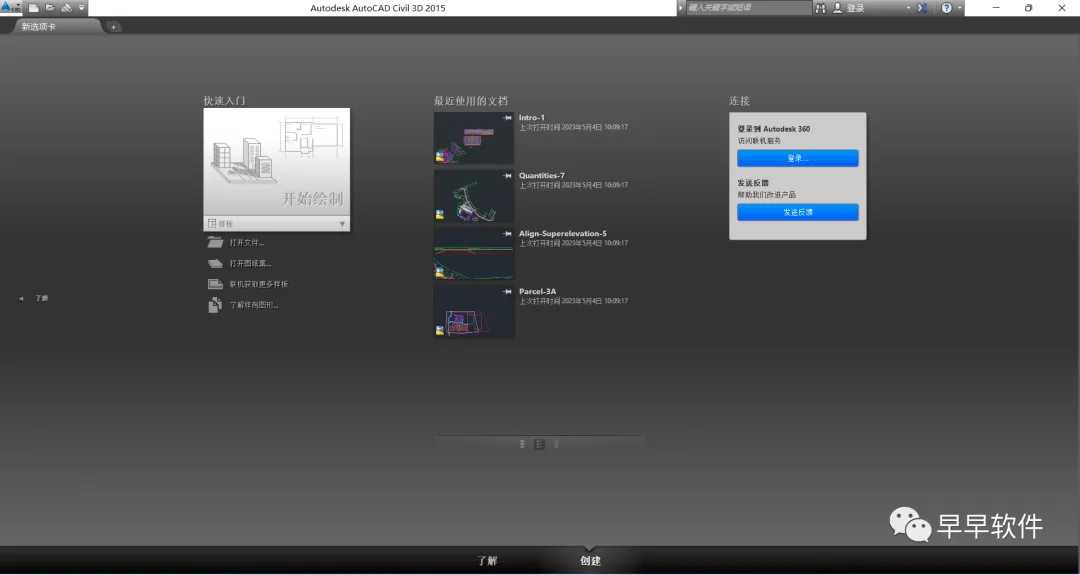Viewport: 1080px width, 575px height.
Task: Click the 打开图纸集 sheet set icon
Action: tap(216, 263)
